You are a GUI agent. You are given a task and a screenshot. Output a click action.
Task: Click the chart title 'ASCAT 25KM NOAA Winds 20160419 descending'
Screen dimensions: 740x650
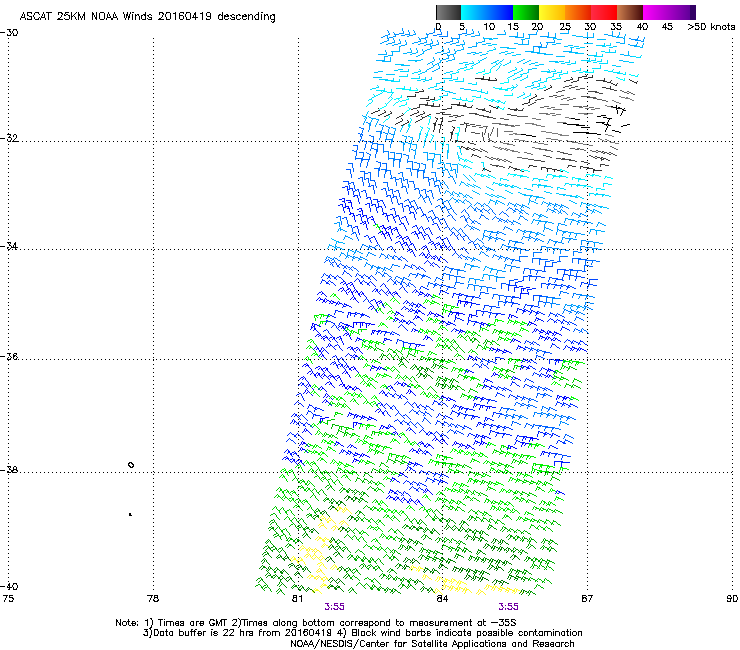click(147, 17)
